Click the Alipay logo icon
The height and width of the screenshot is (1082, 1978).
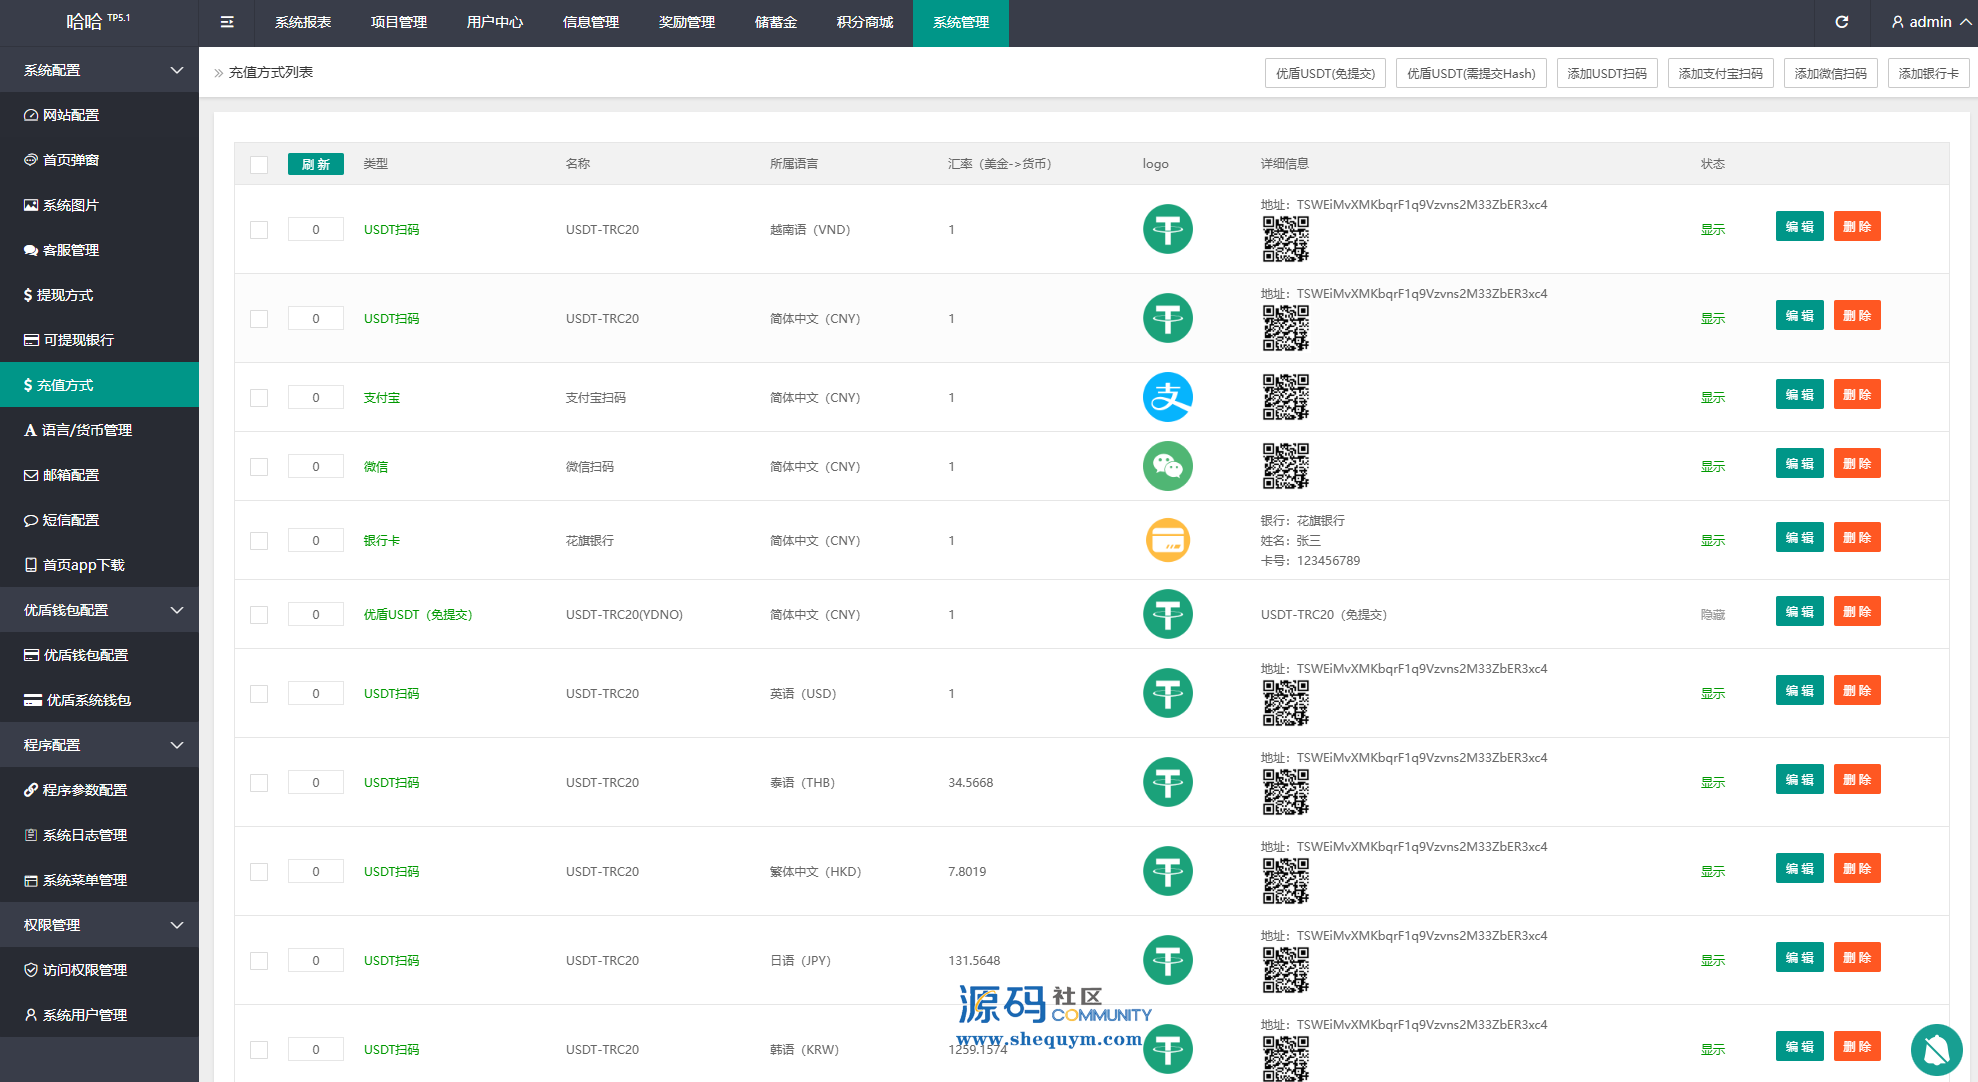coord(1167,397)
